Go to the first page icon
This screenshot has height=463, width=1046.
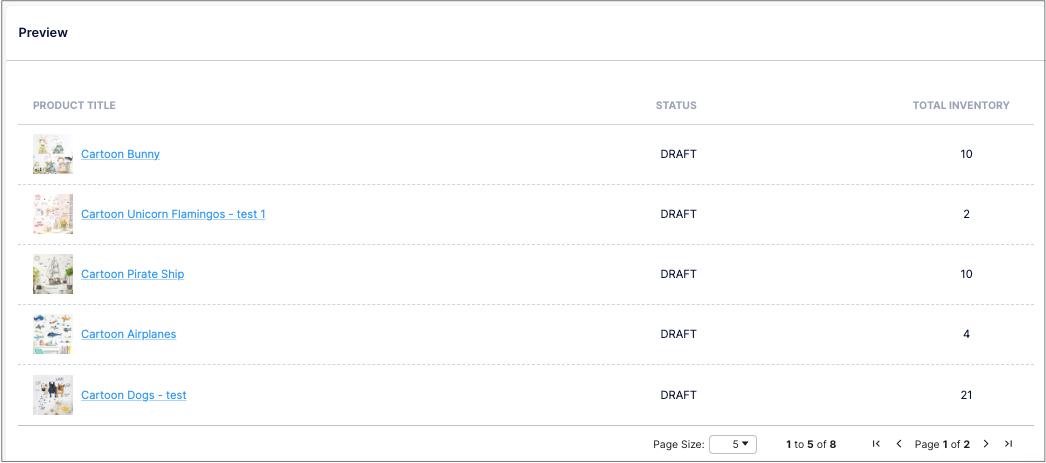click(876, 444)
